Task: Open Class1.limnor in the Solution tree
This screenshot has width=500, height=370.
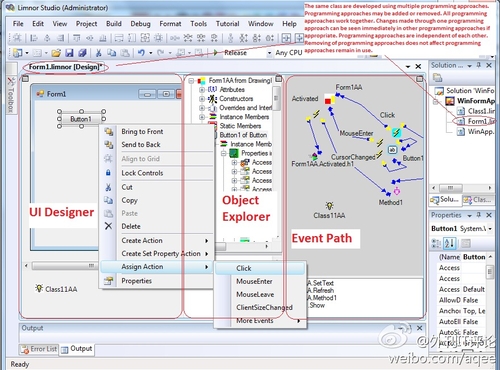Action: point(477,111)
